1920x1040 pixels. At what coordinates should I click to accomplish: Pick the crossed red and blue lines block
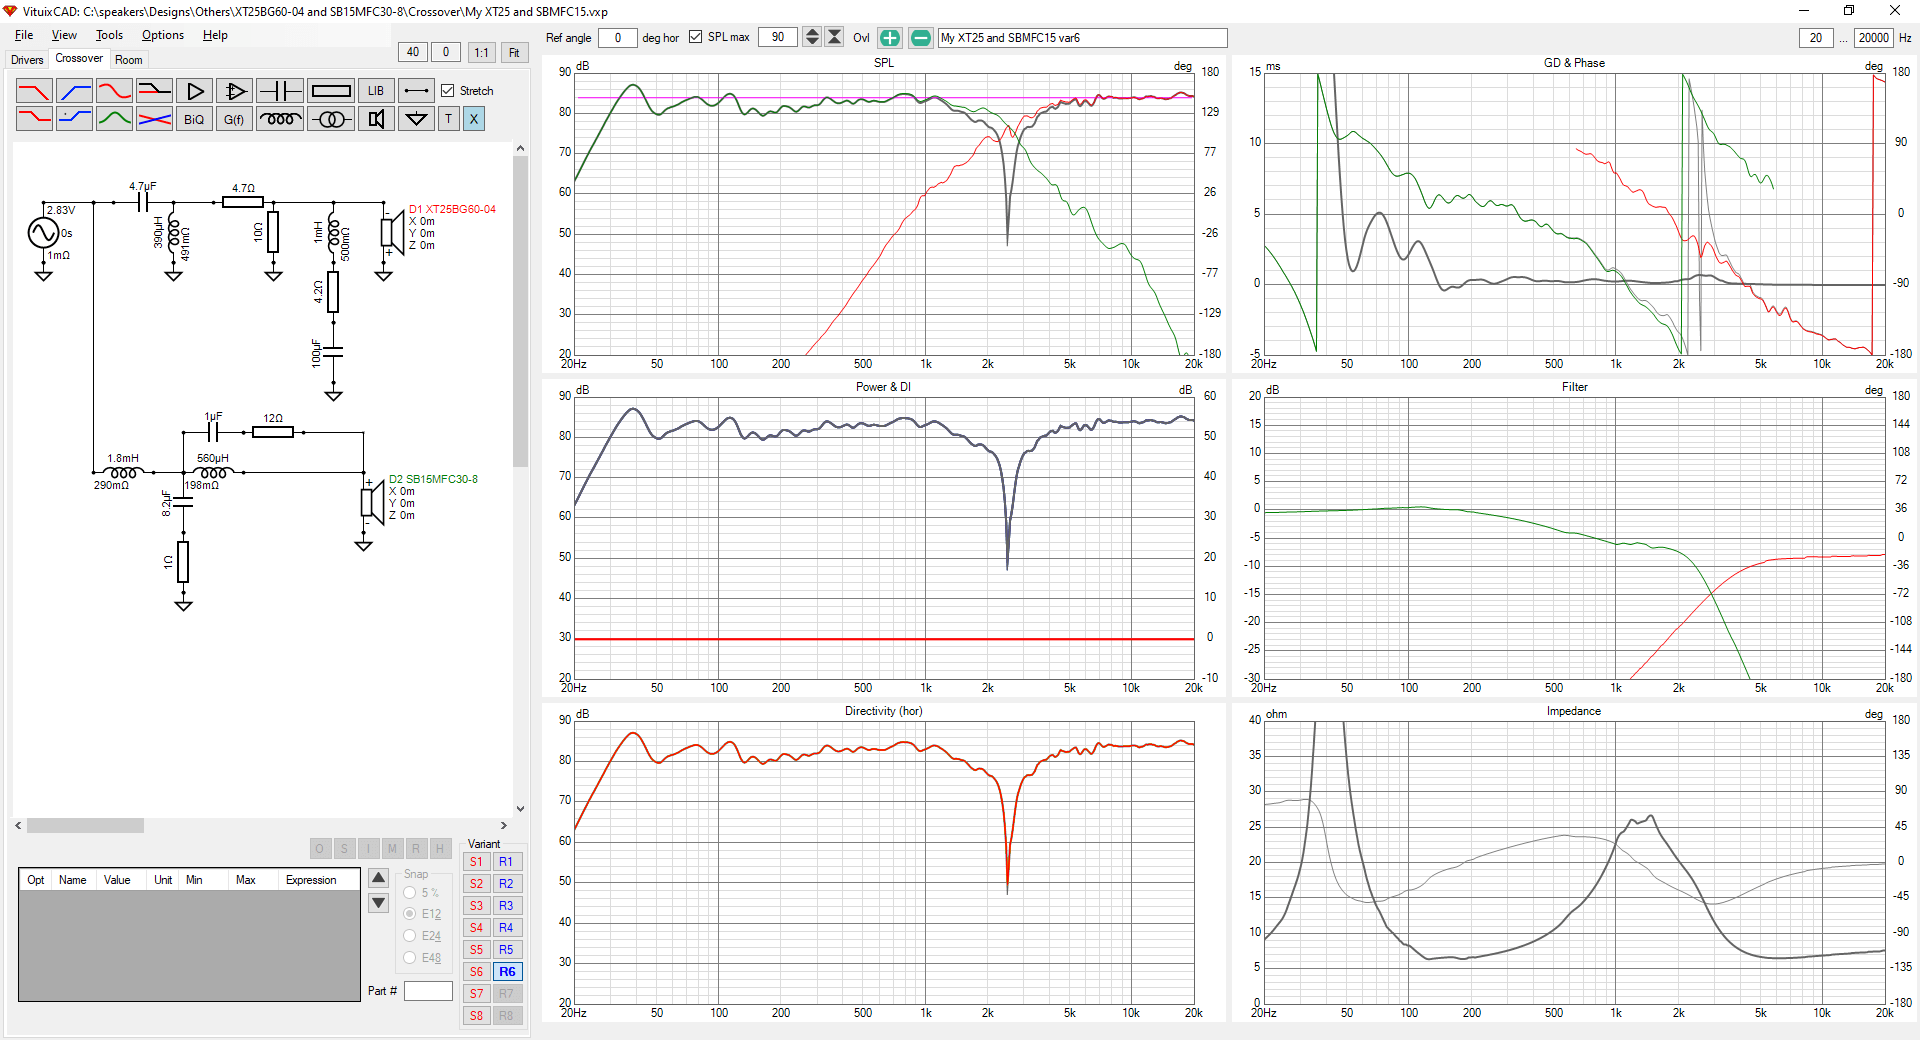154,119
